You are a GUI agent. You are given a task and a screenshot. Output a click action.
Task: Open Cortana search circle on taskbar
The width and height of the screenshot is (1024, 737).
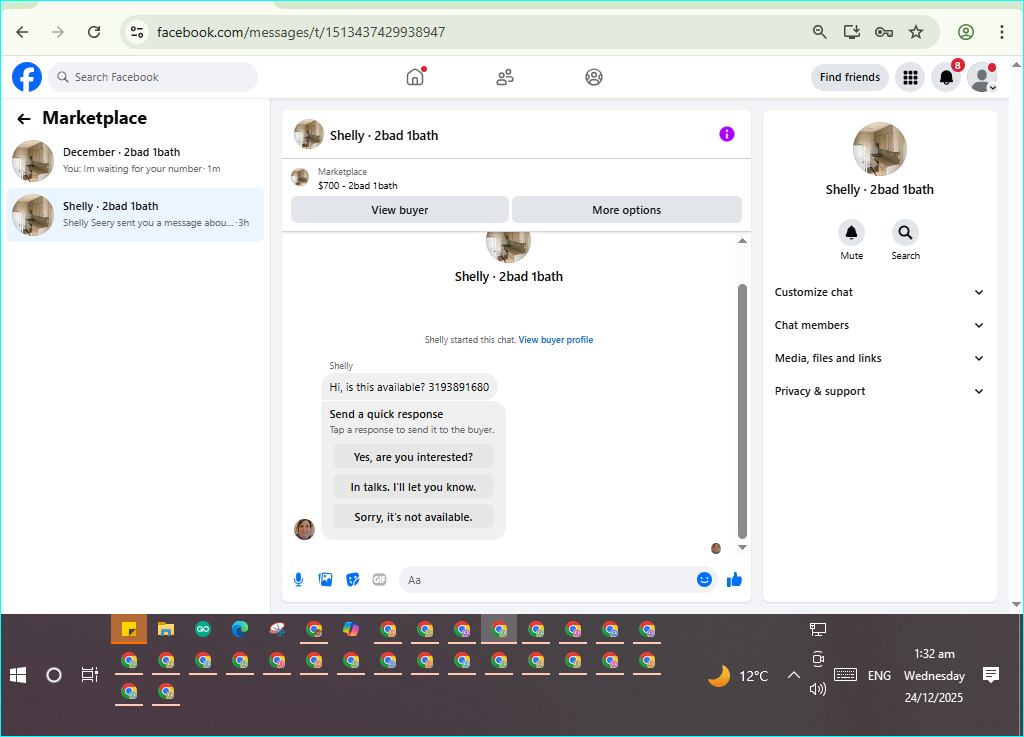54,675
